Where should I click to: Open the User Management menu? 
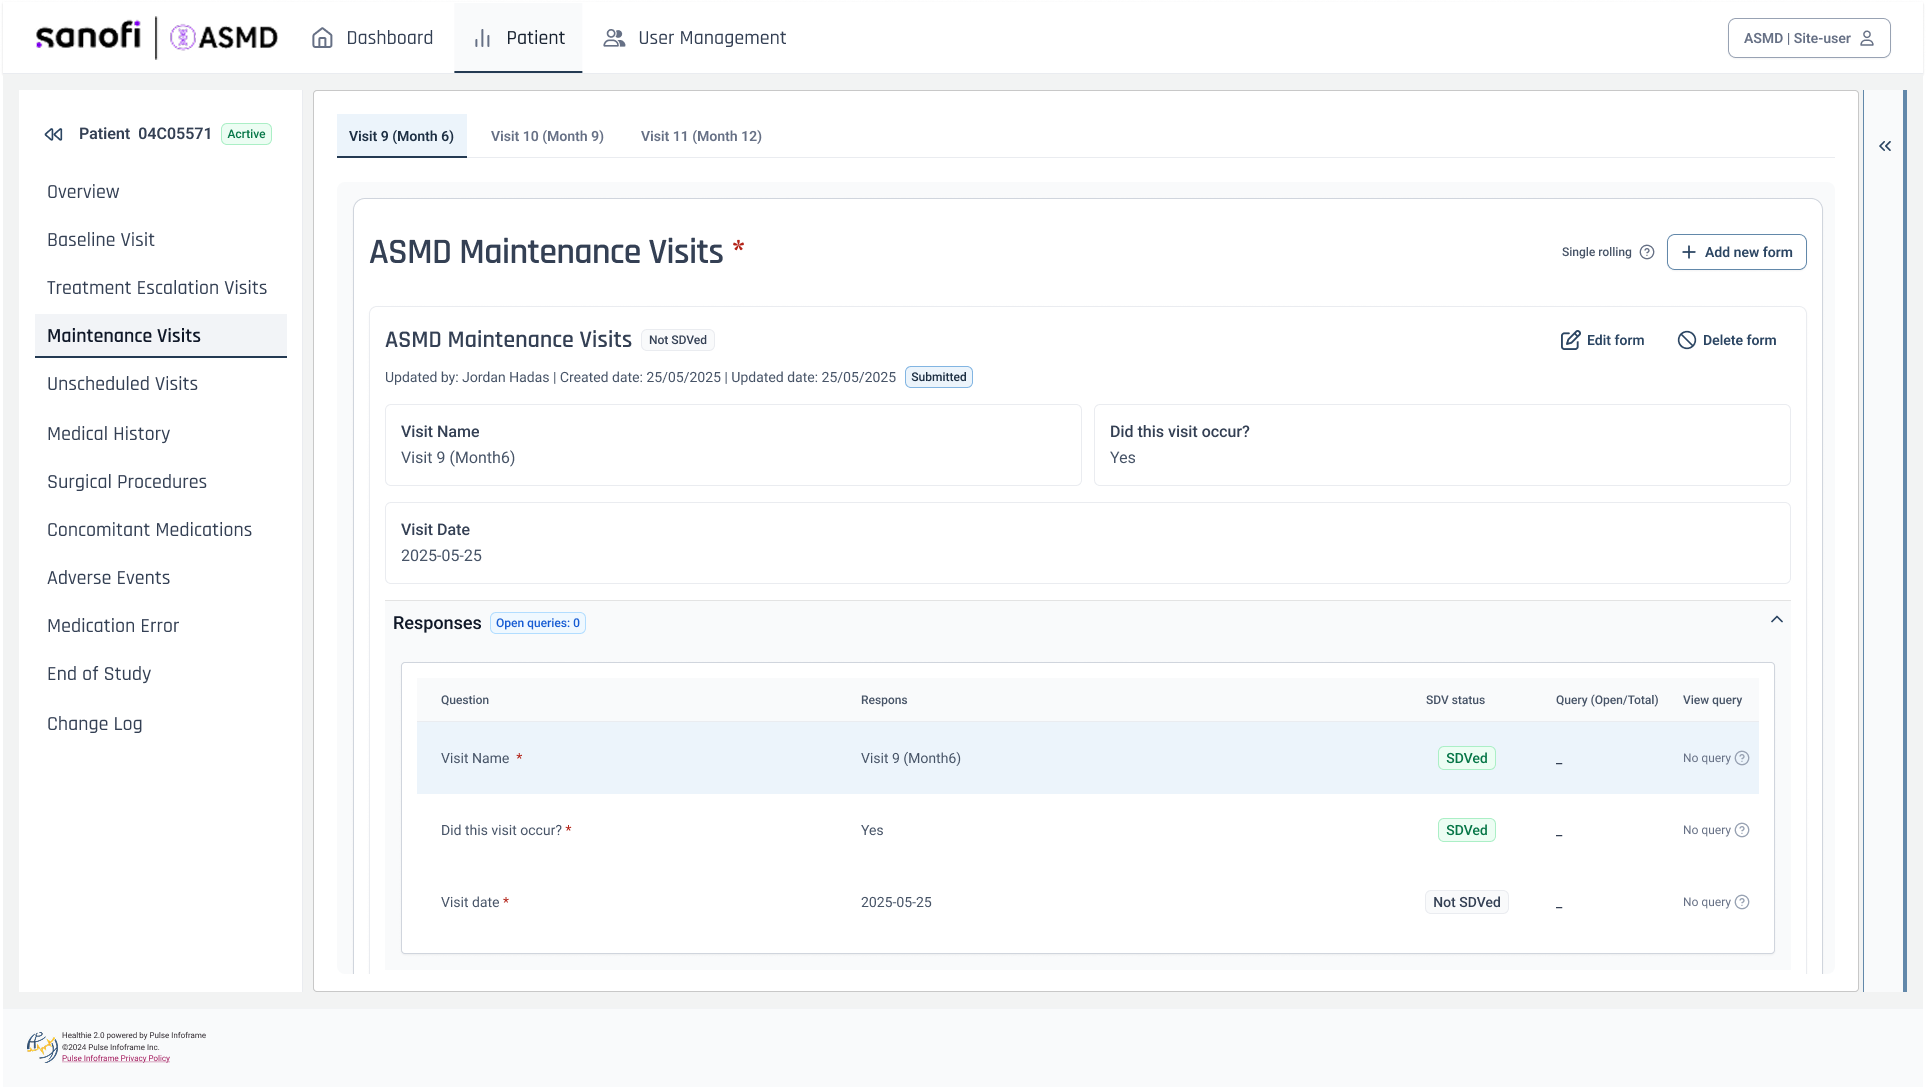click(x=695, y=38)
